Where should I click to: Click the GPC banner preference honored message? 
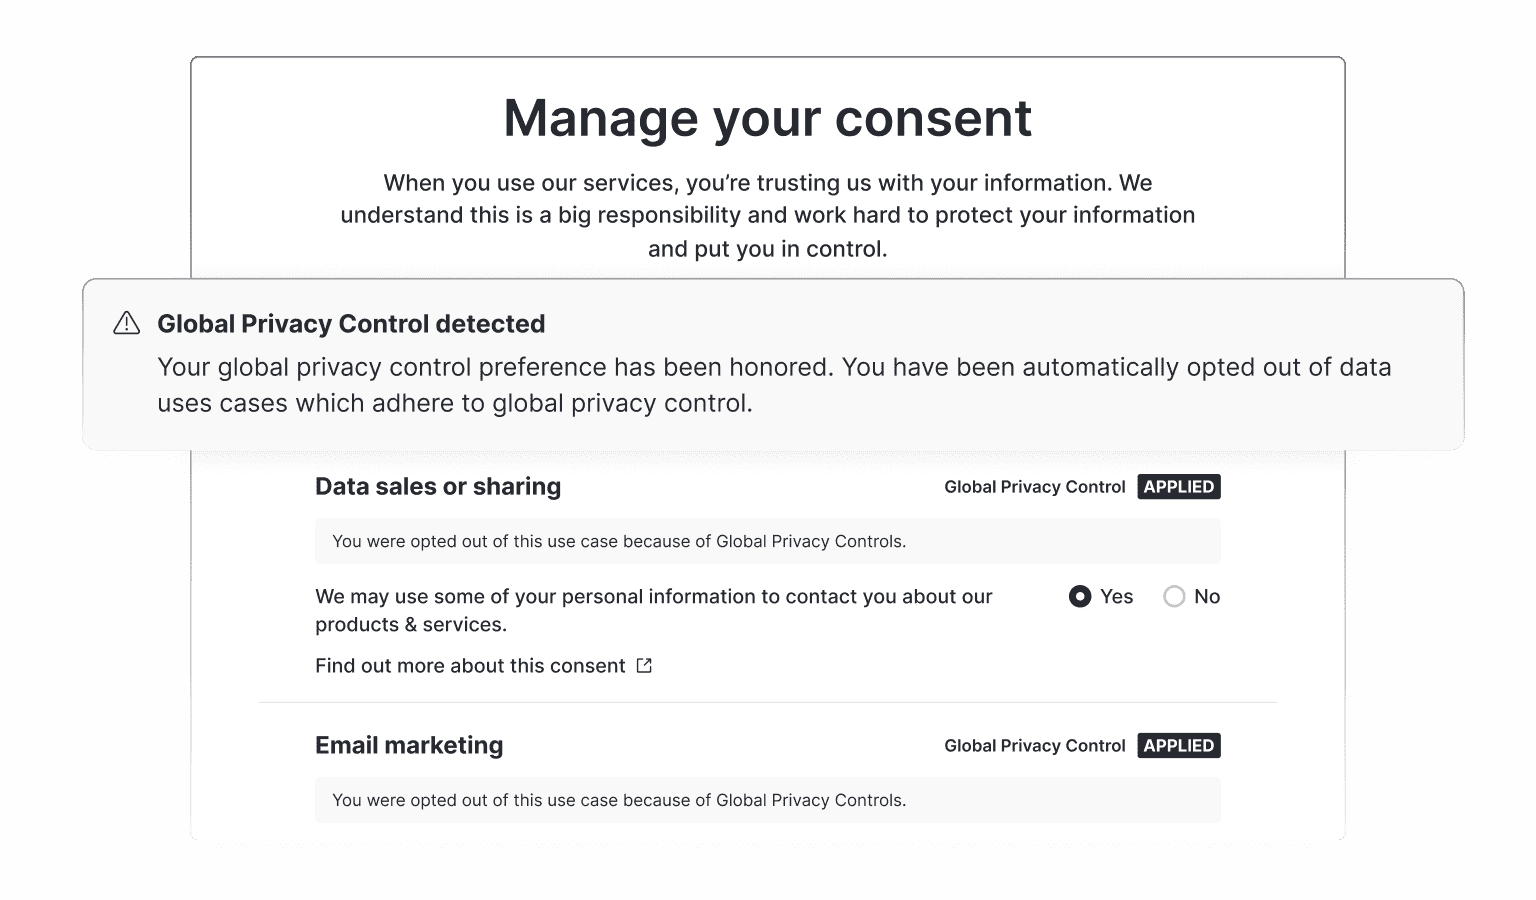(774, 385)
